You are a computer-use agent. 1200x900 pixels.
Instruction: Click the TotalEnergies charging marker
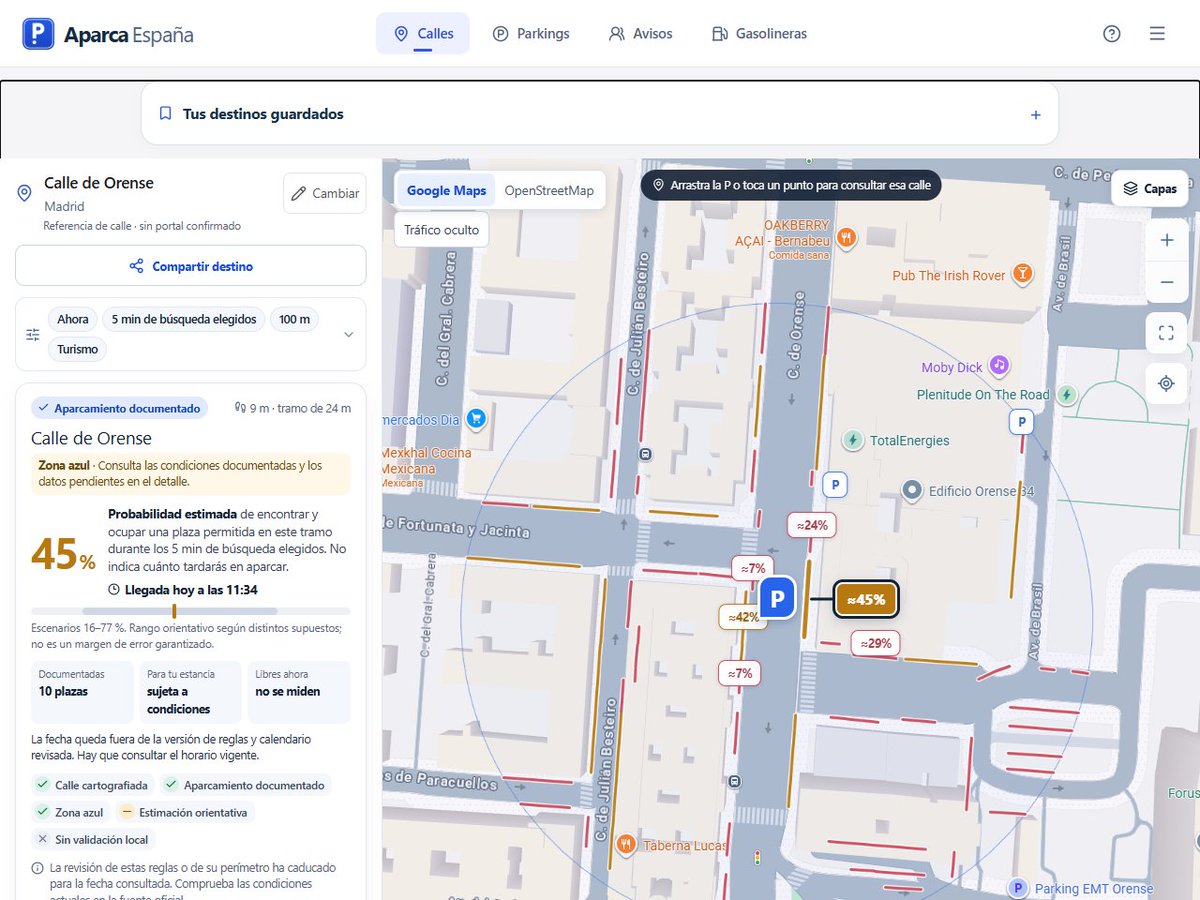[x=852, y=440]
